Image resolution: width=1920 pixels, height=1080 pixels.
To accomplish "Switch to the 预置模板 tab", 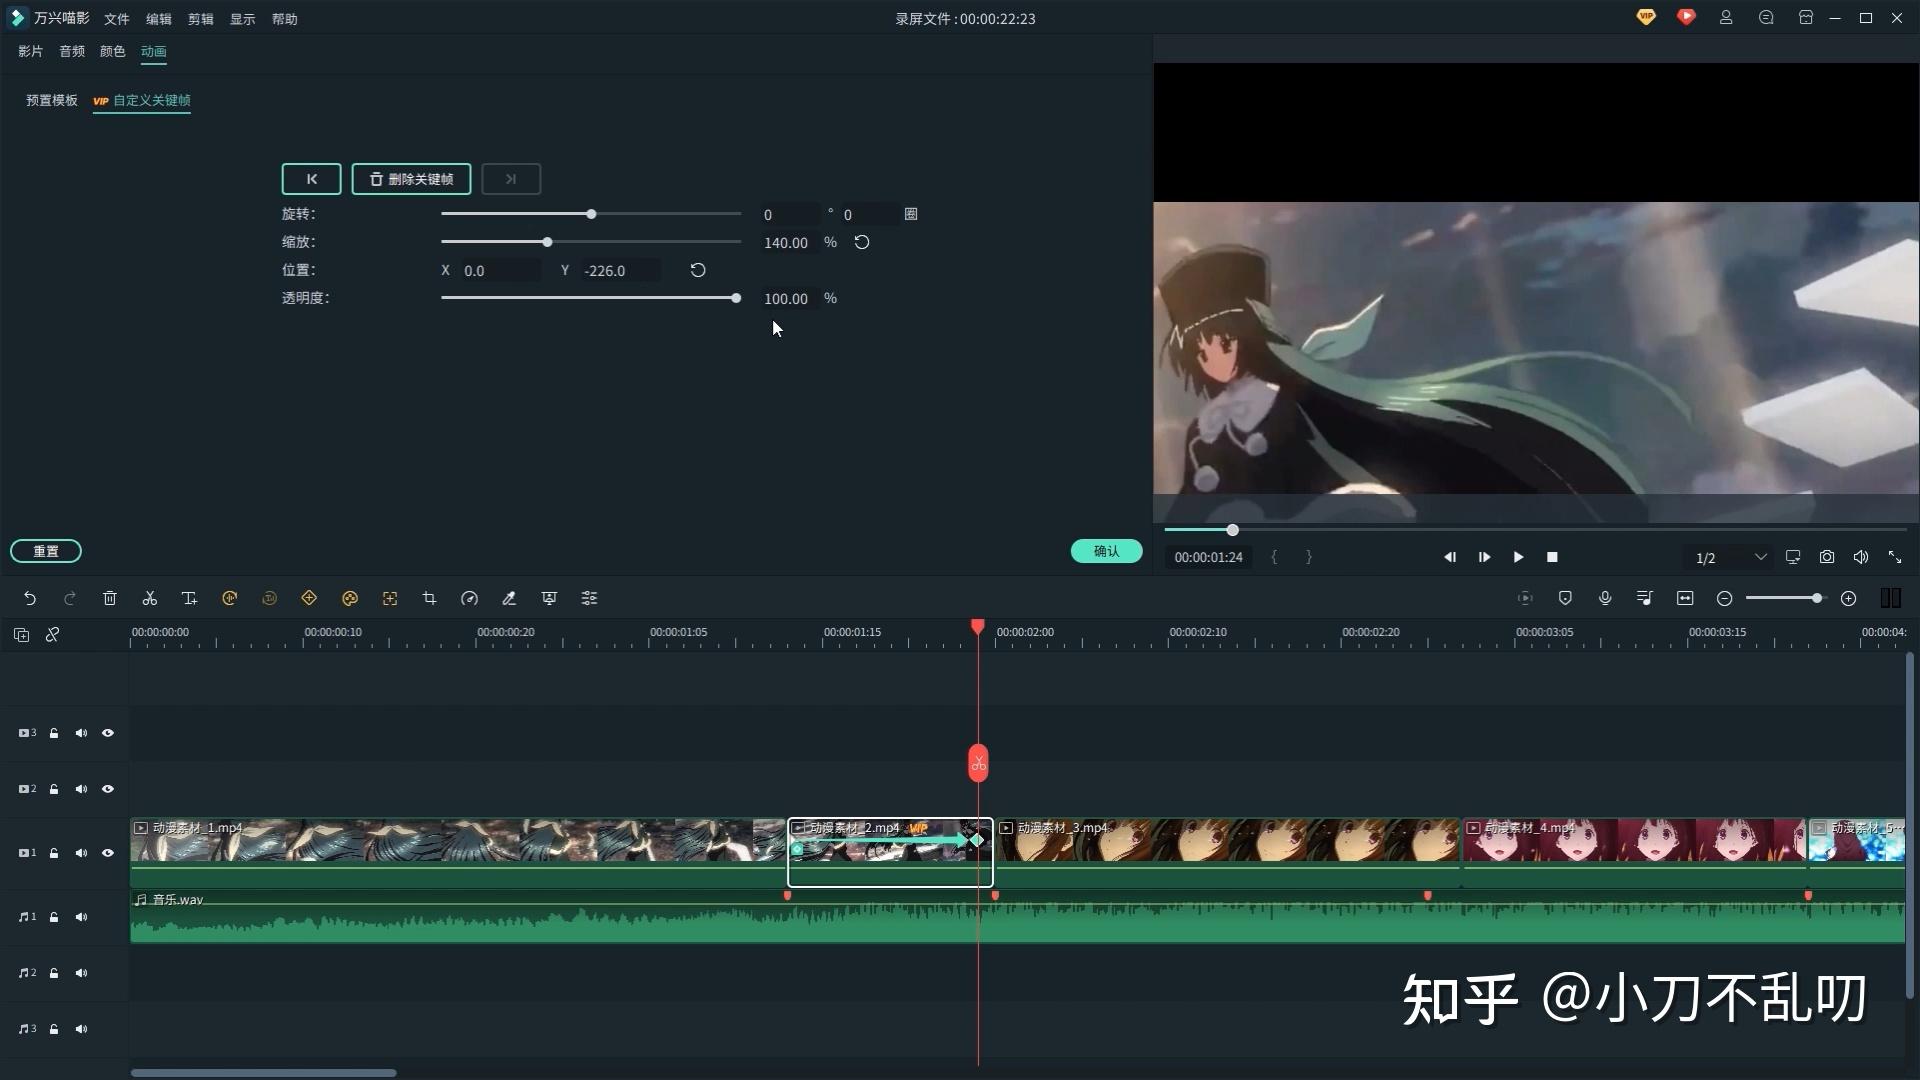I will [52, 100].
